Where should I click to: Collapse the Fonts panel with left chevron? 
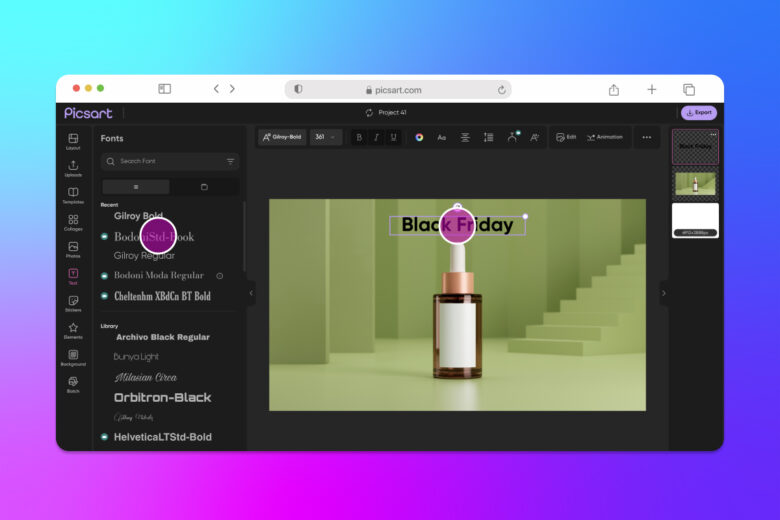(x=251, y=293)
